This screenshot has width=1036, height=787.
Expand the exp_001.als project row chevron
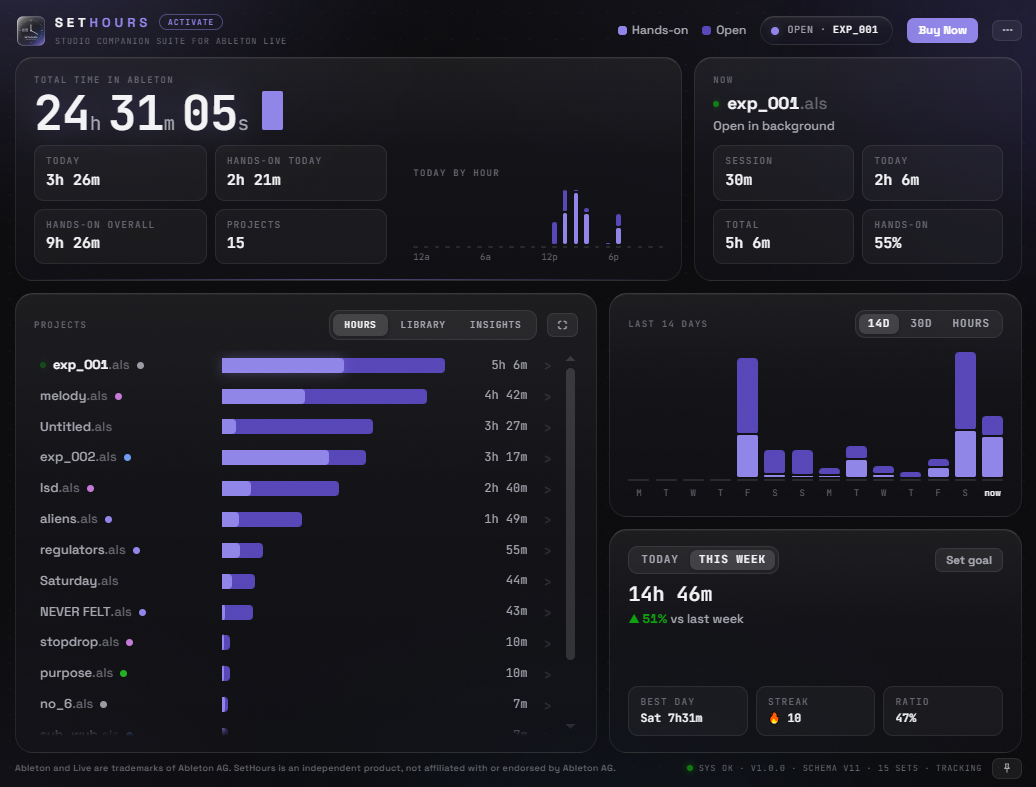point(547,365)
